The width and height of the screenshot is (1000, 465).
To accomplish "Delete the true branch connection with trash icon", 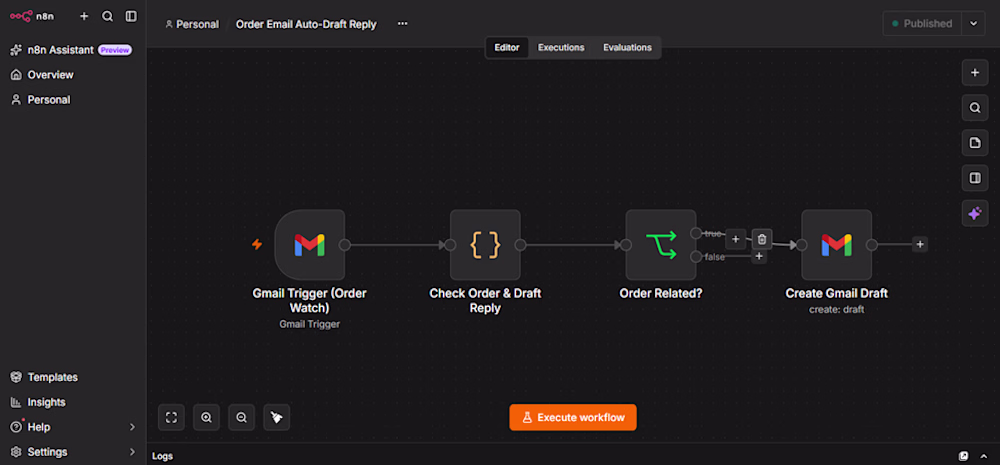I will (761, 239).
